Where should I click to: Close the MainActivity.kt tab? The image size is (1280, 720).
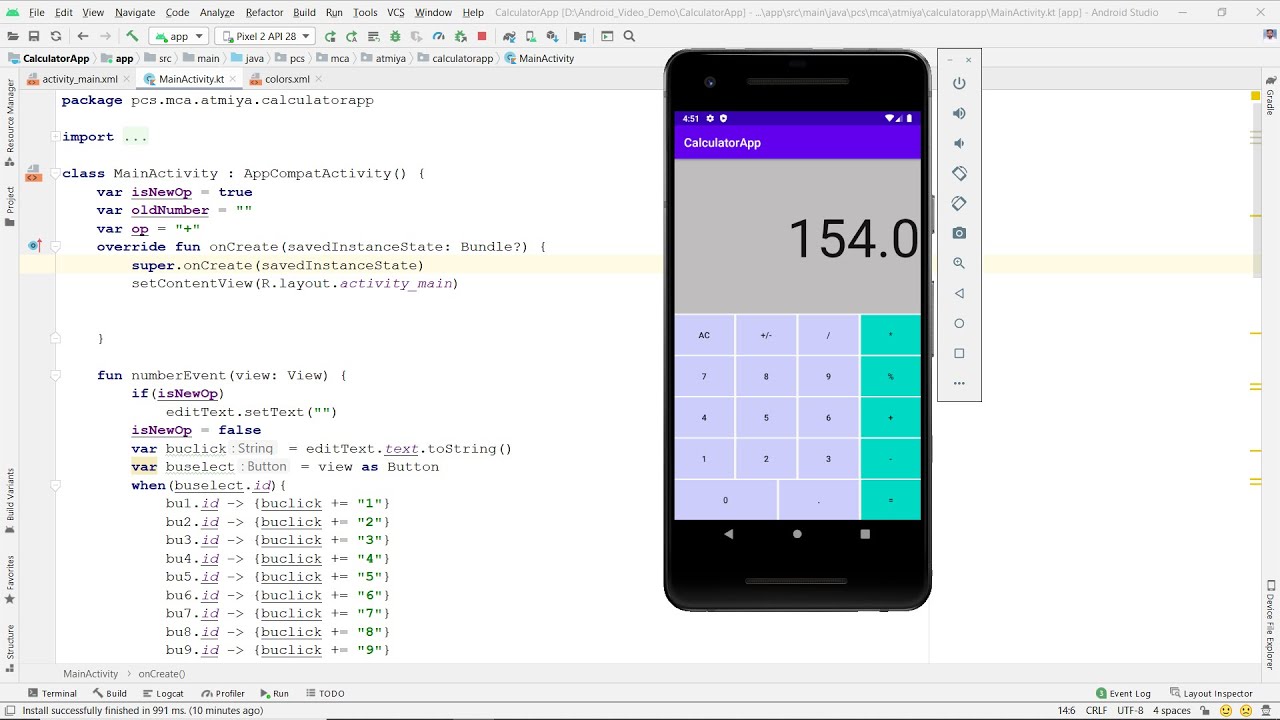(235, 79)
